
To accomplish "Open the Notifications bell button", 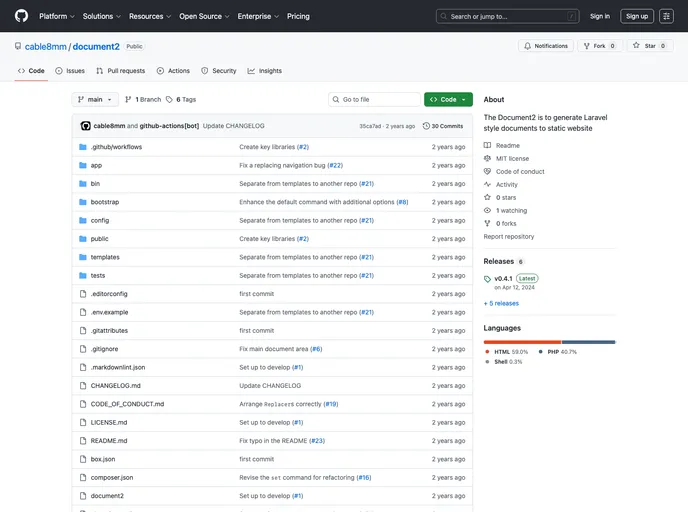I will [545, 46].
